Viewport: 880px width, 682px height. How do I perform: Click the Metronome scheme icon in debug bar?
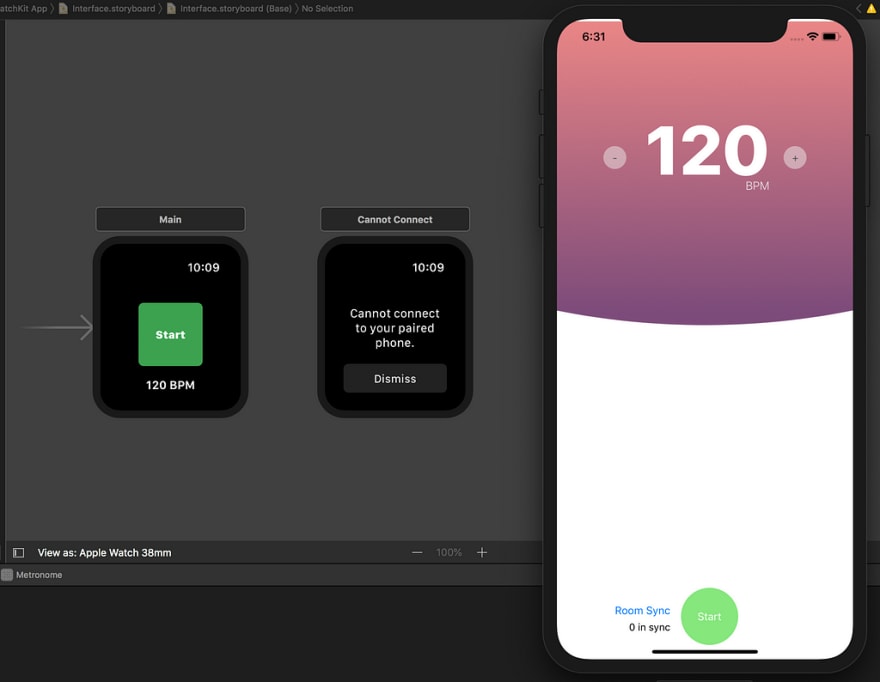tap(7, 575)
